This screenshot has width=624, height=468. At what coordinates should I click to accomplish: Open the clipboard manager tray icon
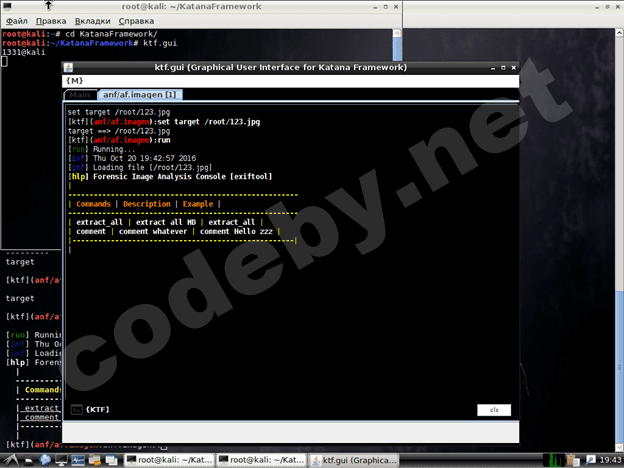(x=573, y=460)
